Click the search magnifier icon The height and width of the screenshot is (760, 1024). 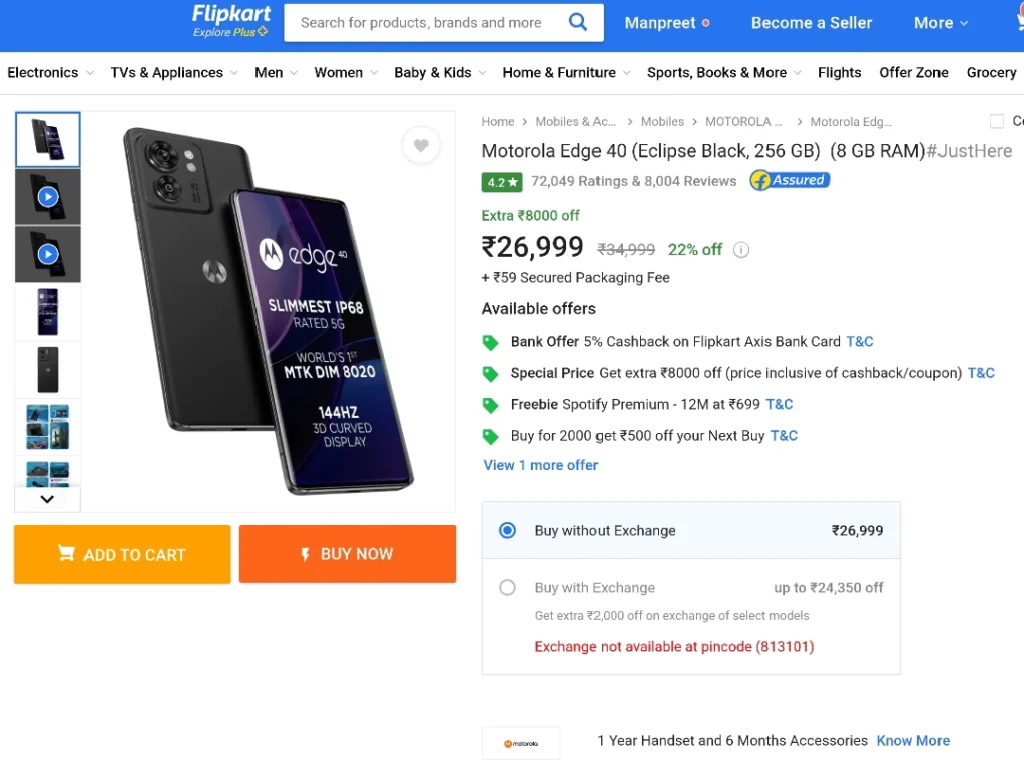578,22
